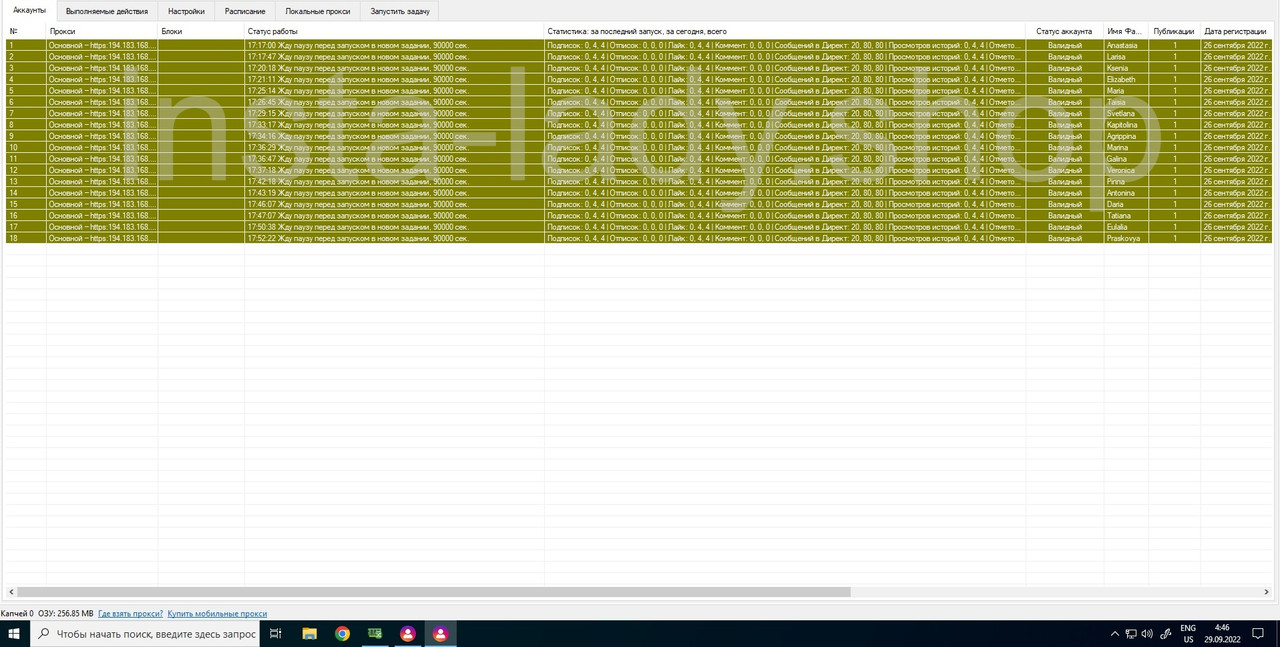Open the Расписание tab
1280x647 pixels.
[x=245, y=11]
